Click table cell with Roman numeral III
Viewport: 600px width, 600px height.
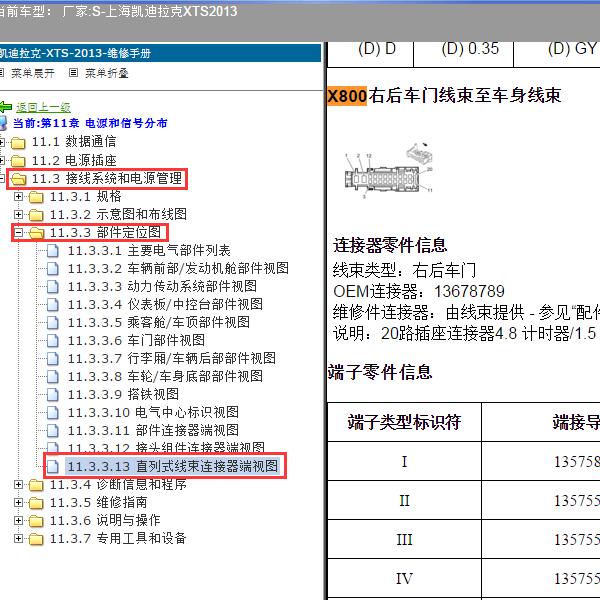pos(404,539)
